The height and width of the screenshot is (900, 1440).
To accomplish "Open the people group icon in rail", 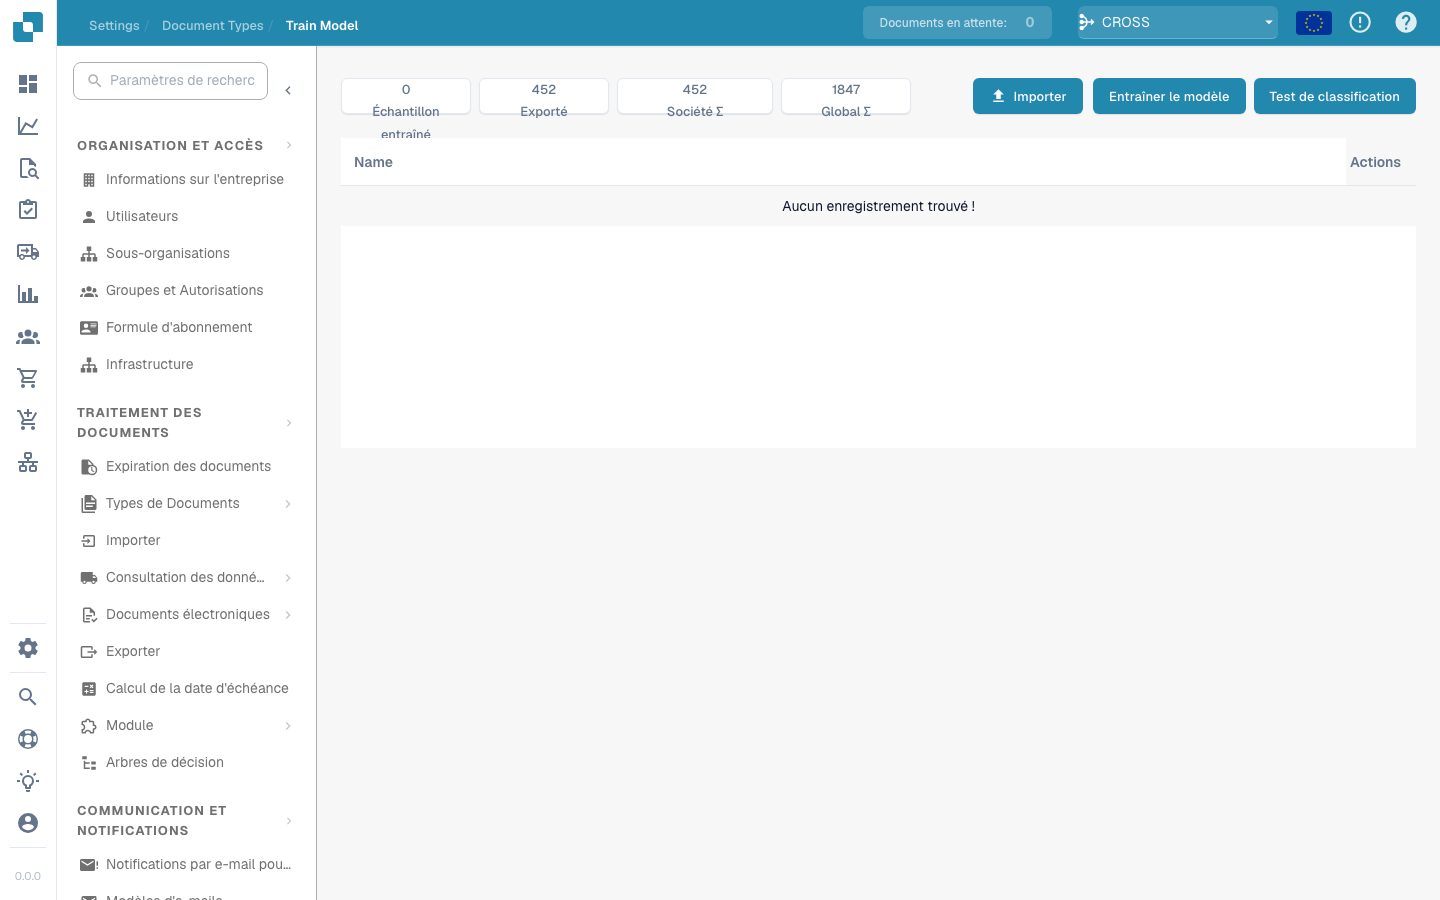I will [28, 337].
